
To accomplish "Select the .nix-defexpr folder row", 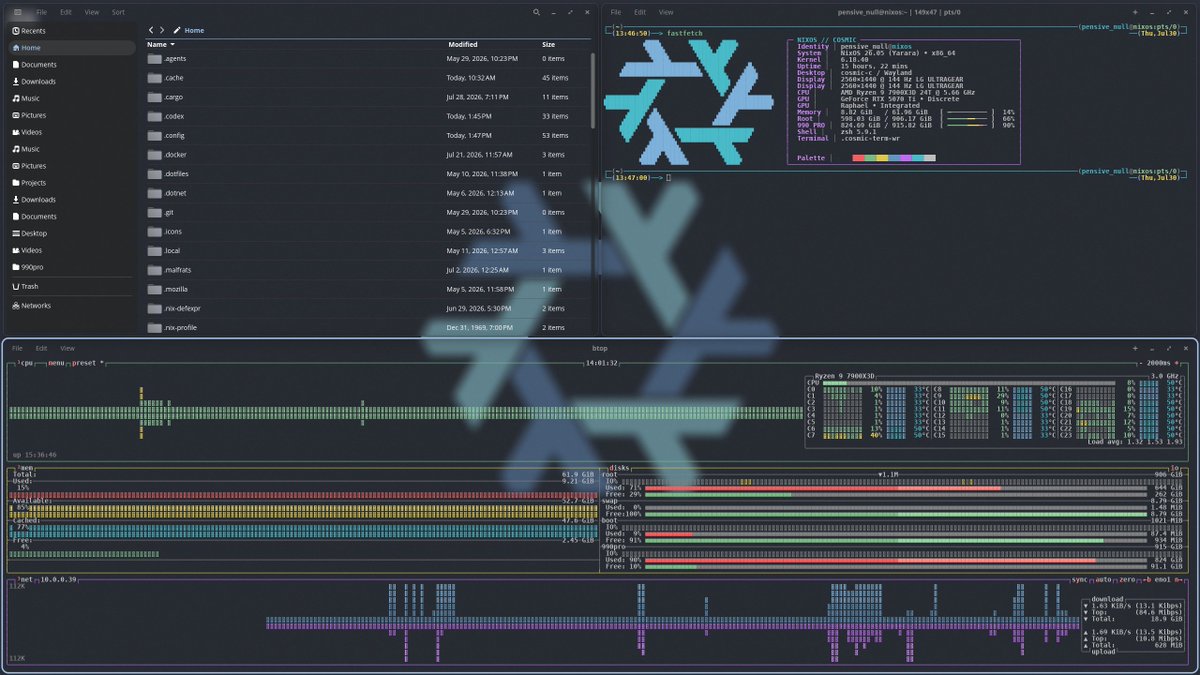I will pyautogui.click(x=366, y=308).
